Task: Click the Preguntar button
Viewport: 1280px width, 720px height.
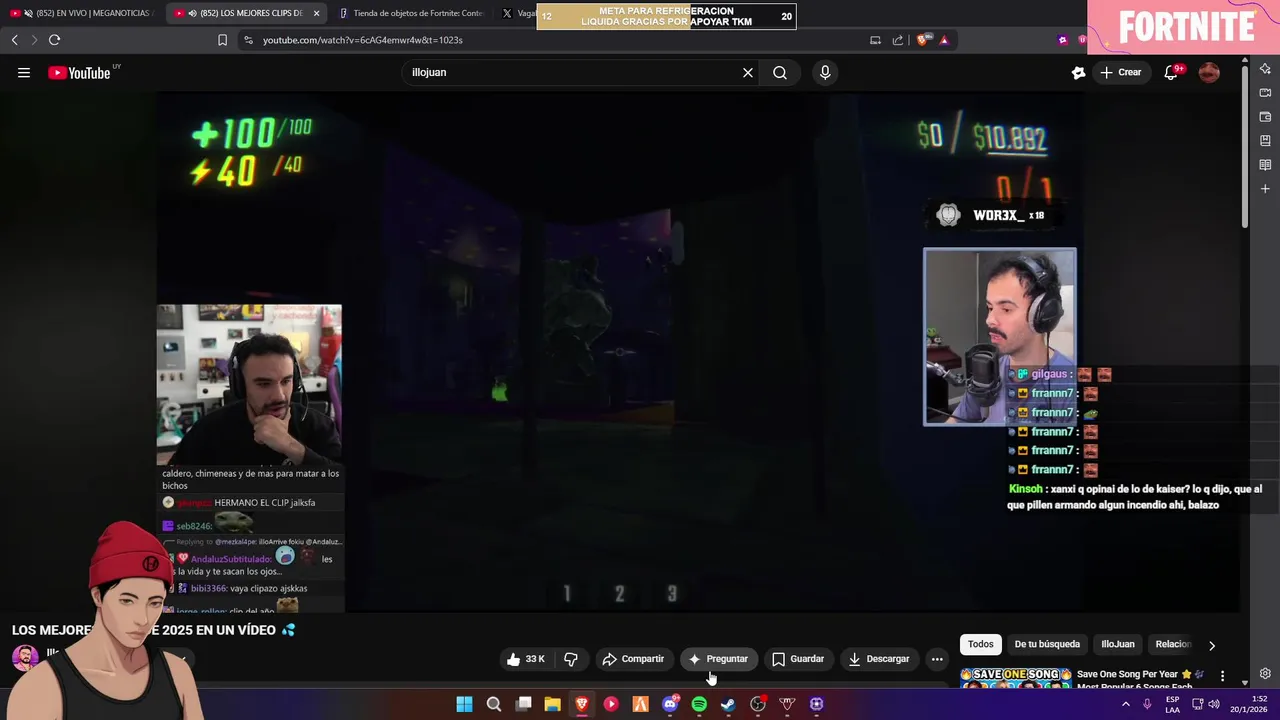Action: (x=719, y=659)
